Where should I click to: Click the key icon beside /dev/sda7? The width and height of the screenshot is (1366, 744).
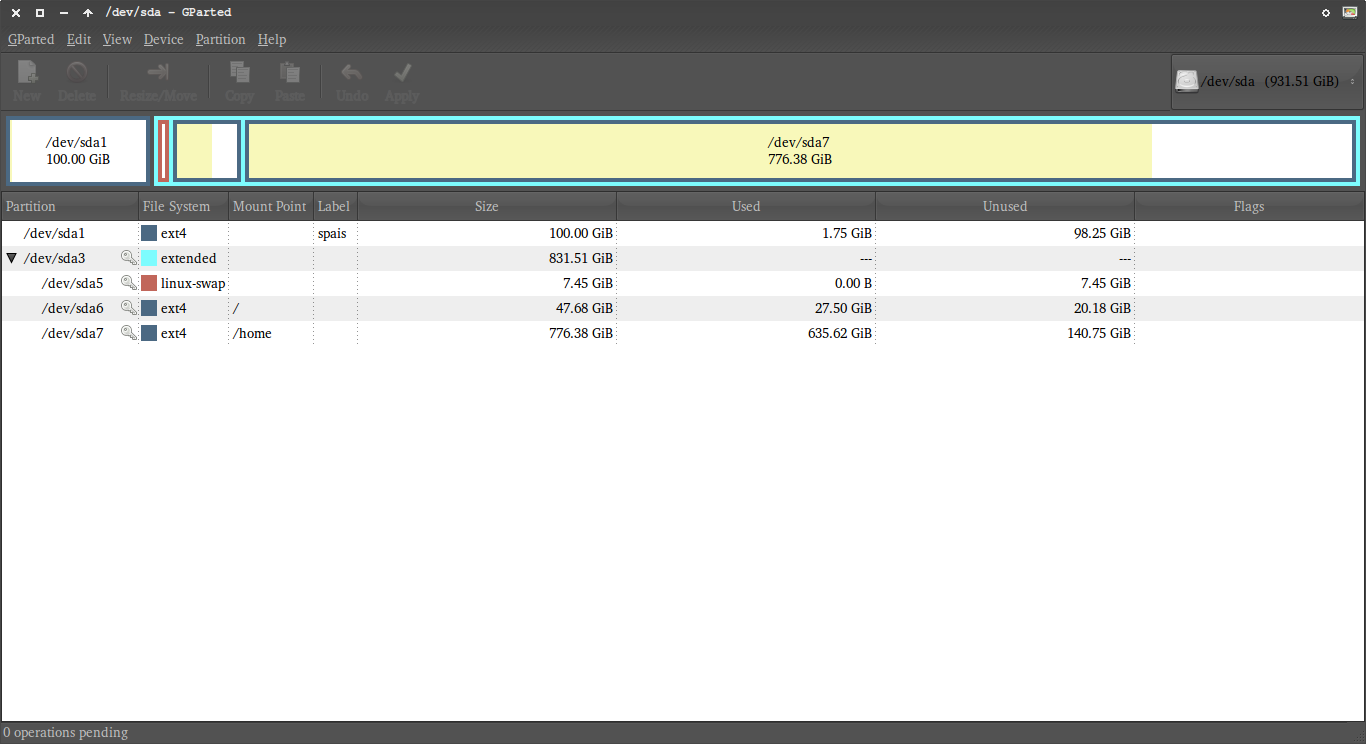tap(129, 333)
